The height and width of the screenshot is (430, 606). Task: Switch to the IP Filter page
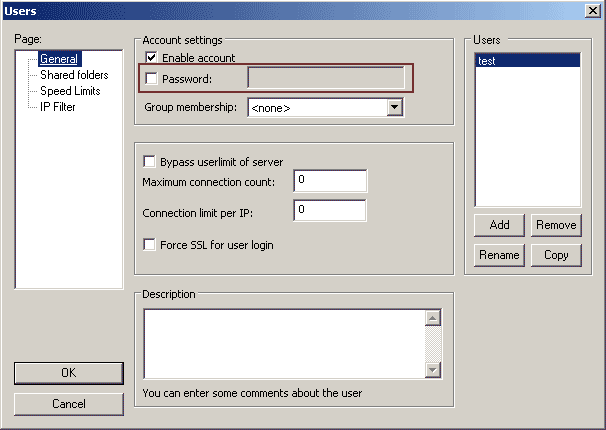58,107
